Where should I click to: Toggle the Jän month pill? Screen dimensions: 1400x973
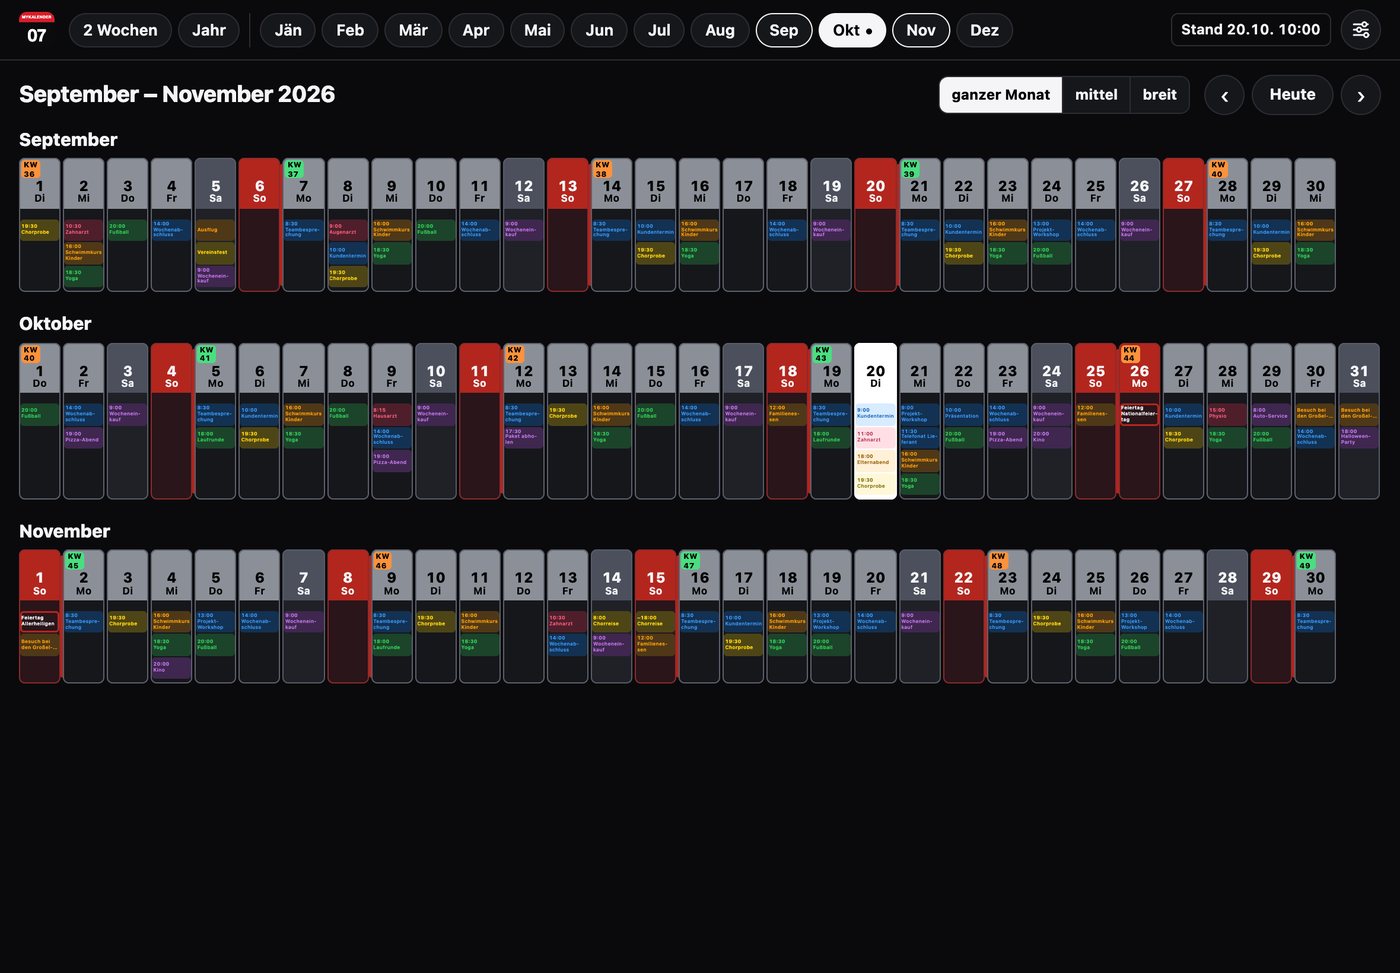pyautogui.click(x=288, y=30)
